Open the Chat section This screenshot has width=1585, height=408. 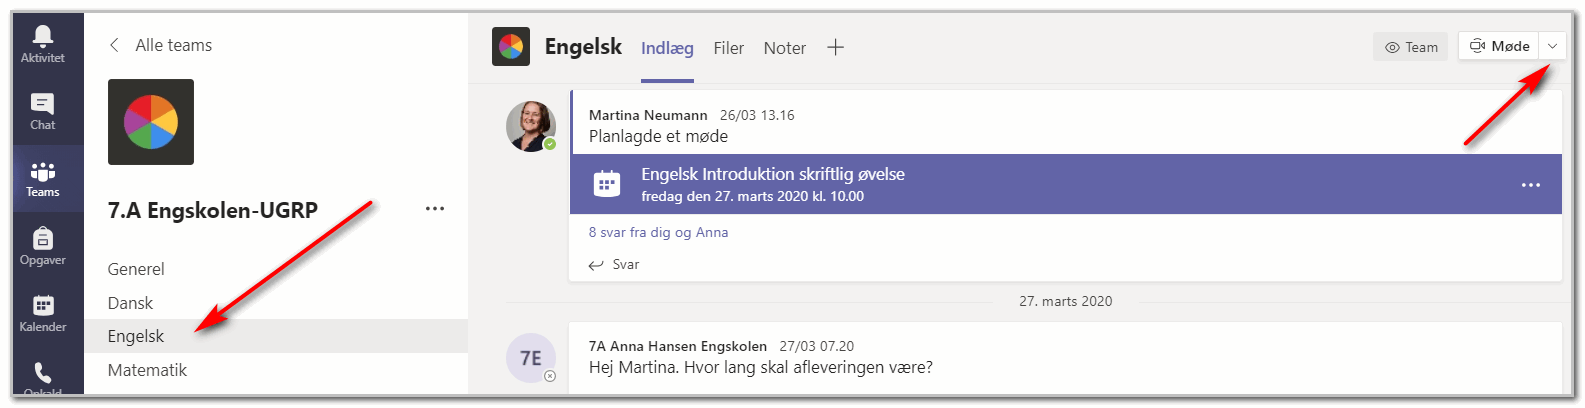coord(42,112)
